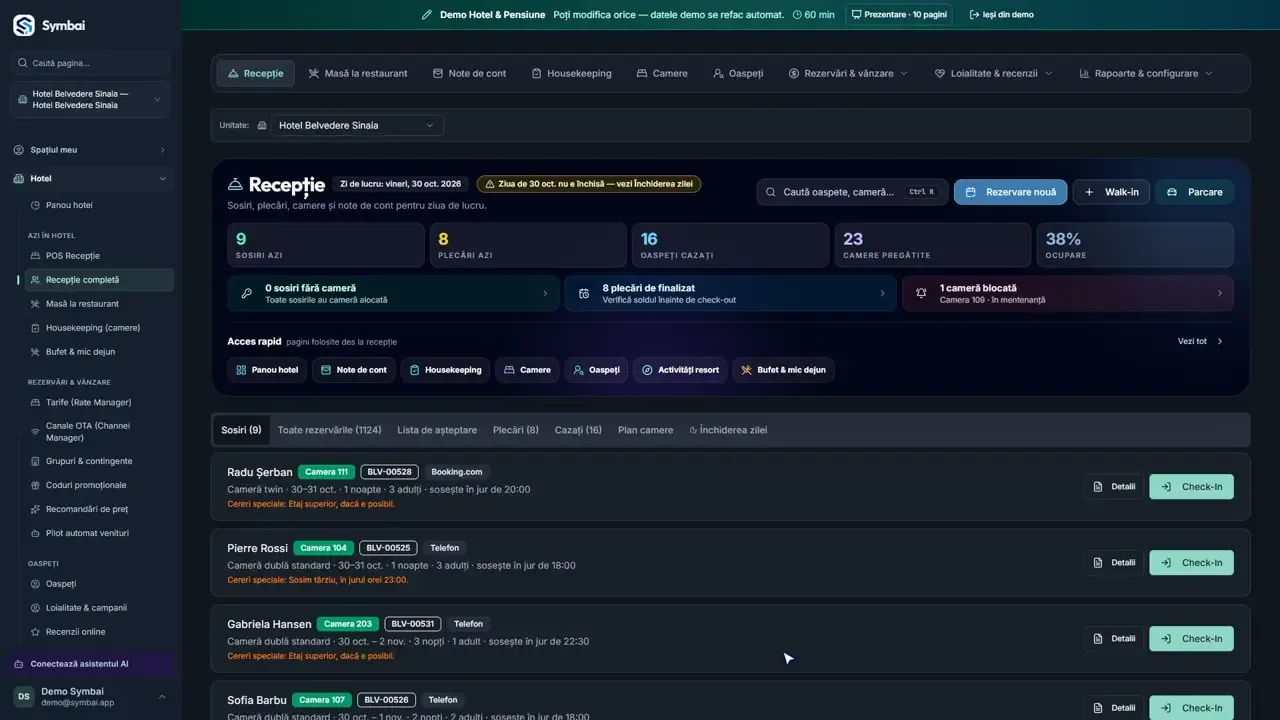This screenshot has height=720, width=1280.
Task: Open the 1 cameră blocată alert
Action: pos(1068,294)
